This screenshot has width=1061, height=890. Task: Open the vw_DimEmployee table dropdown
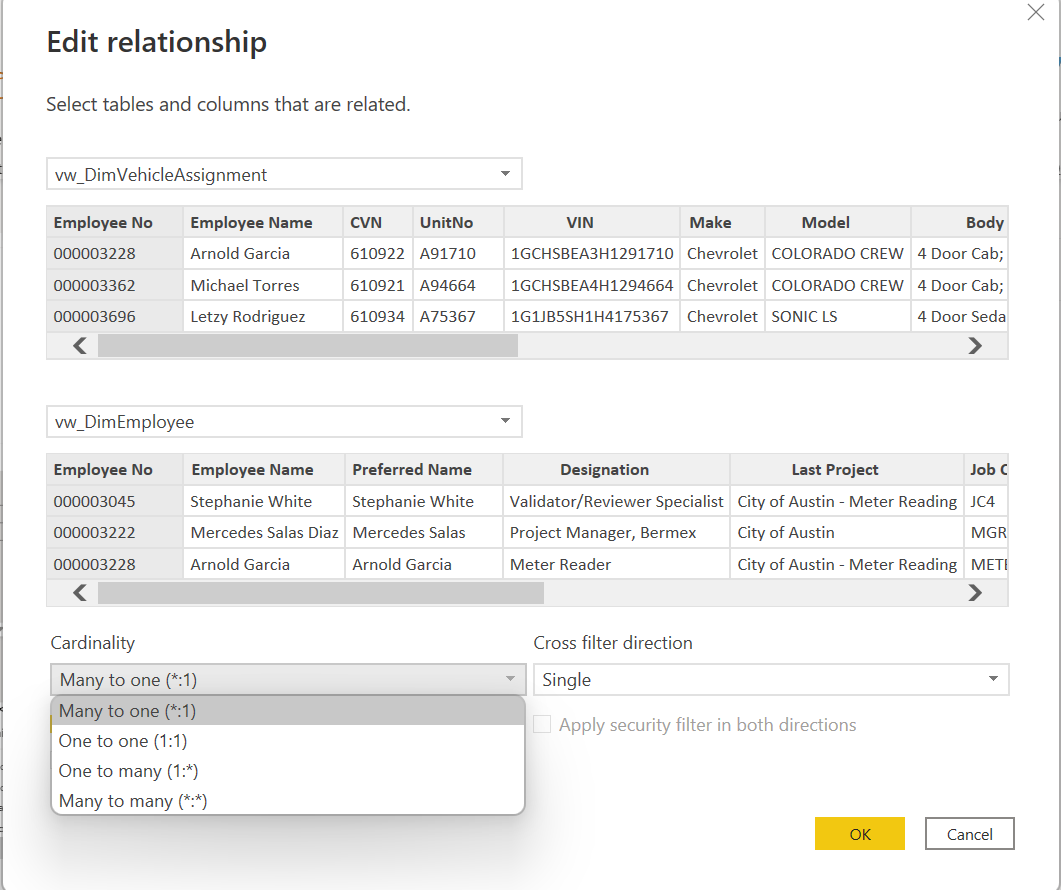click(x=506, y=421)
